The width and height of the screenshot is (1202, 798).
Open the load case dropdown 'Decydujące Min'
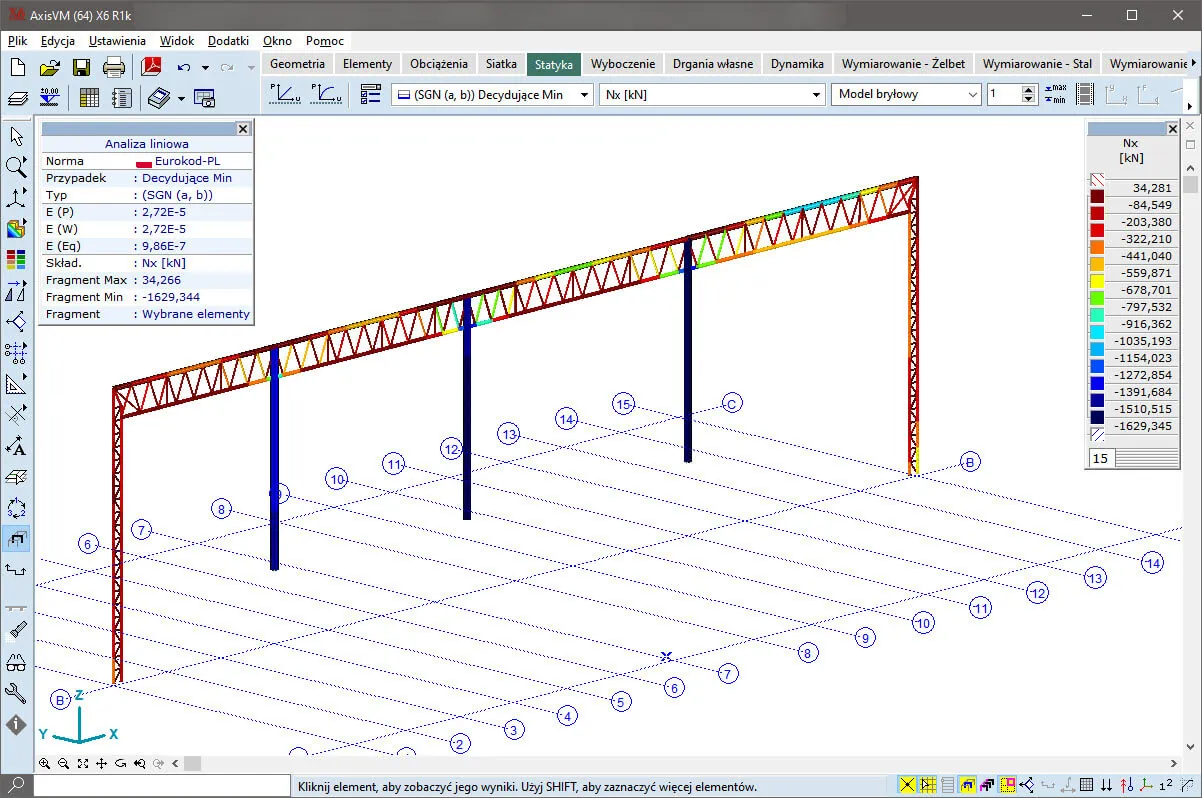click(x=491, y=94)
